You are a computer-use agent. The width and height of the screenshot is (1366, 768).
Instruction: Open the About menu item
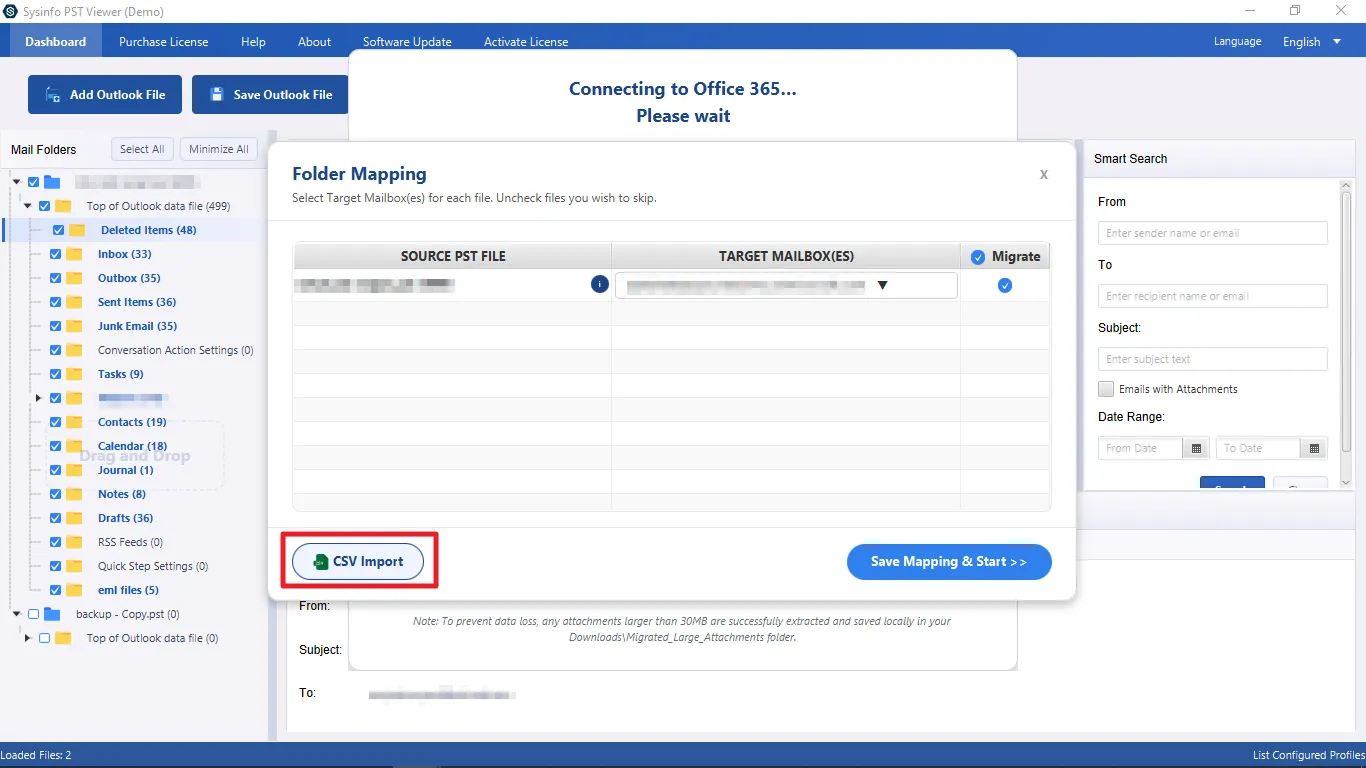coord(314,42)
